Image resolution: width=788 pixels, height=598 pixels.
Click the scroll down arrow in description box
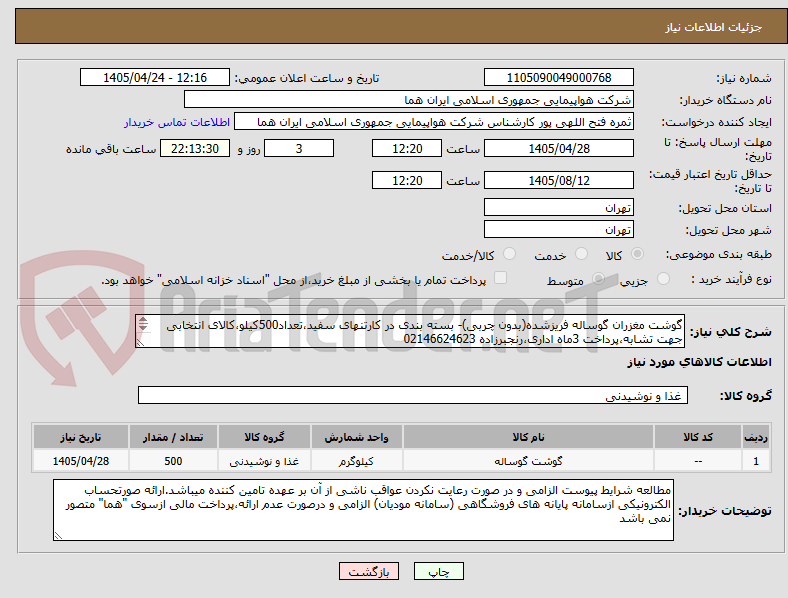(143, 328)
